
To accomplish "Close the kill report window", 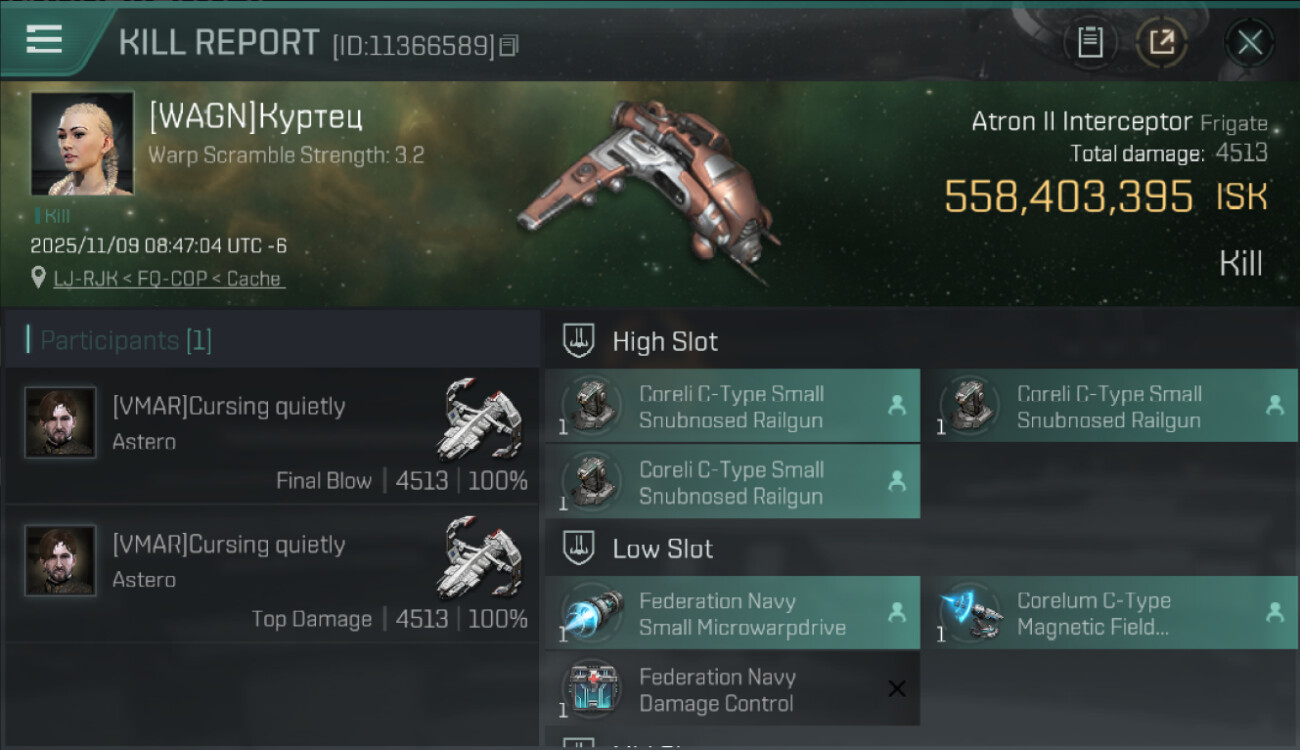I will (1249, 42).
